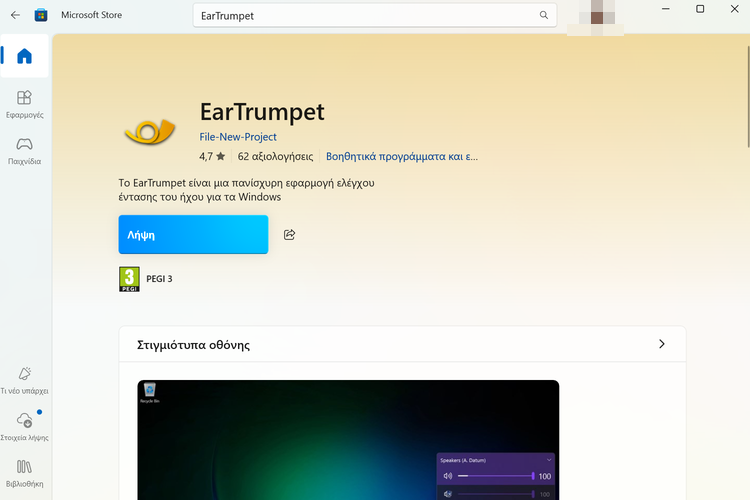Maximize the Microsoft Store window
This screenshot has height=500, width=750.
point(700,9)
